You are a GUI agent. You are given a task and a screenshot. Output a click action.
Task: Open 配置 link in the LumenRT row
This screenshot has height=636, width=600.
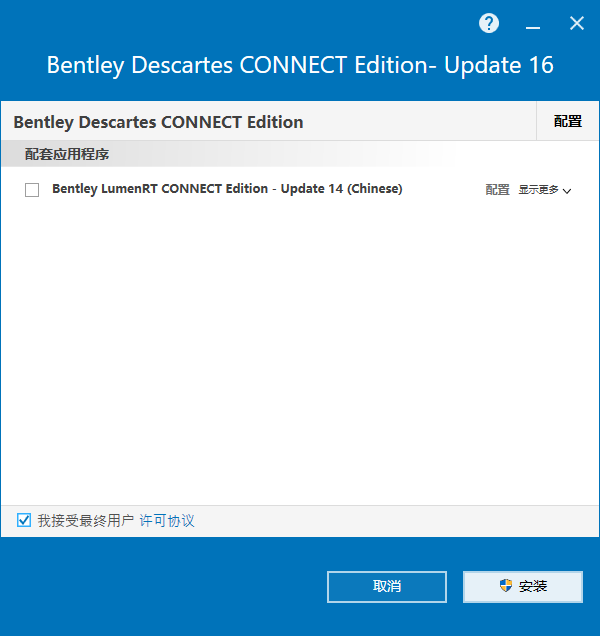[497, 189]
